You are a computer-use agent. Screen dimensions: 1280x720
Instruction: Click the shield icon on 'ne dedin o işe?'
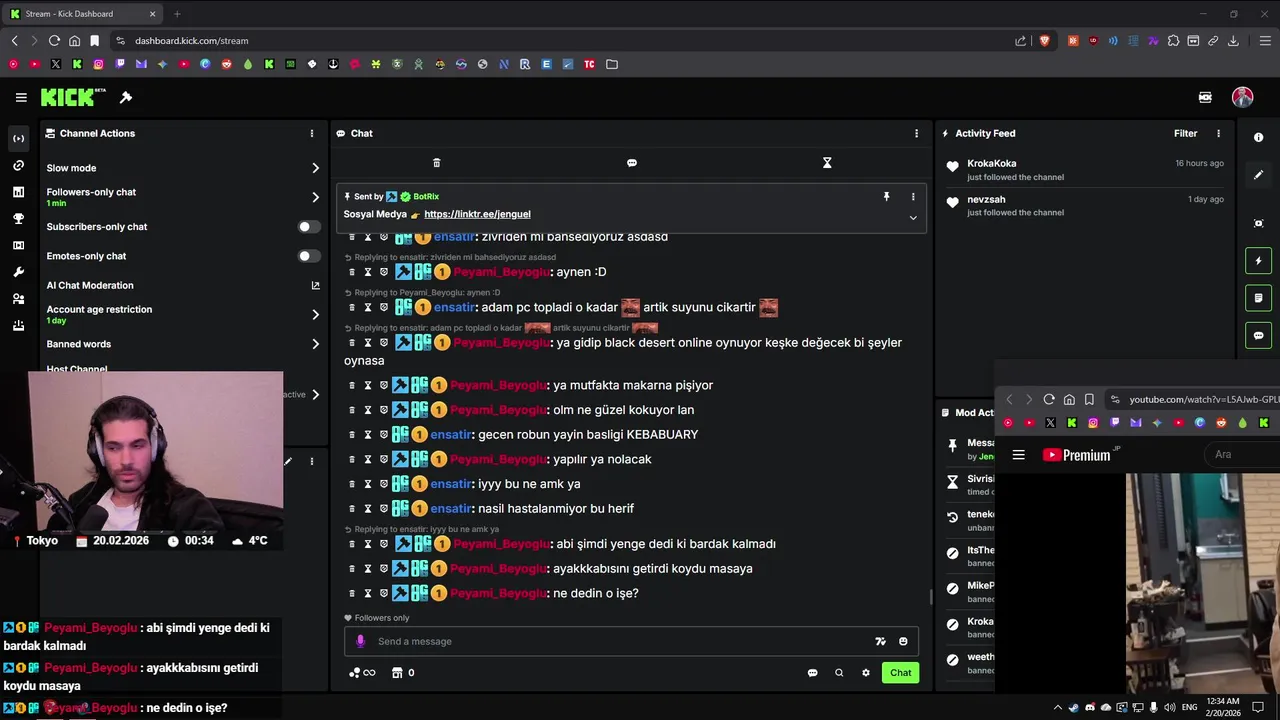click(383, 594)
